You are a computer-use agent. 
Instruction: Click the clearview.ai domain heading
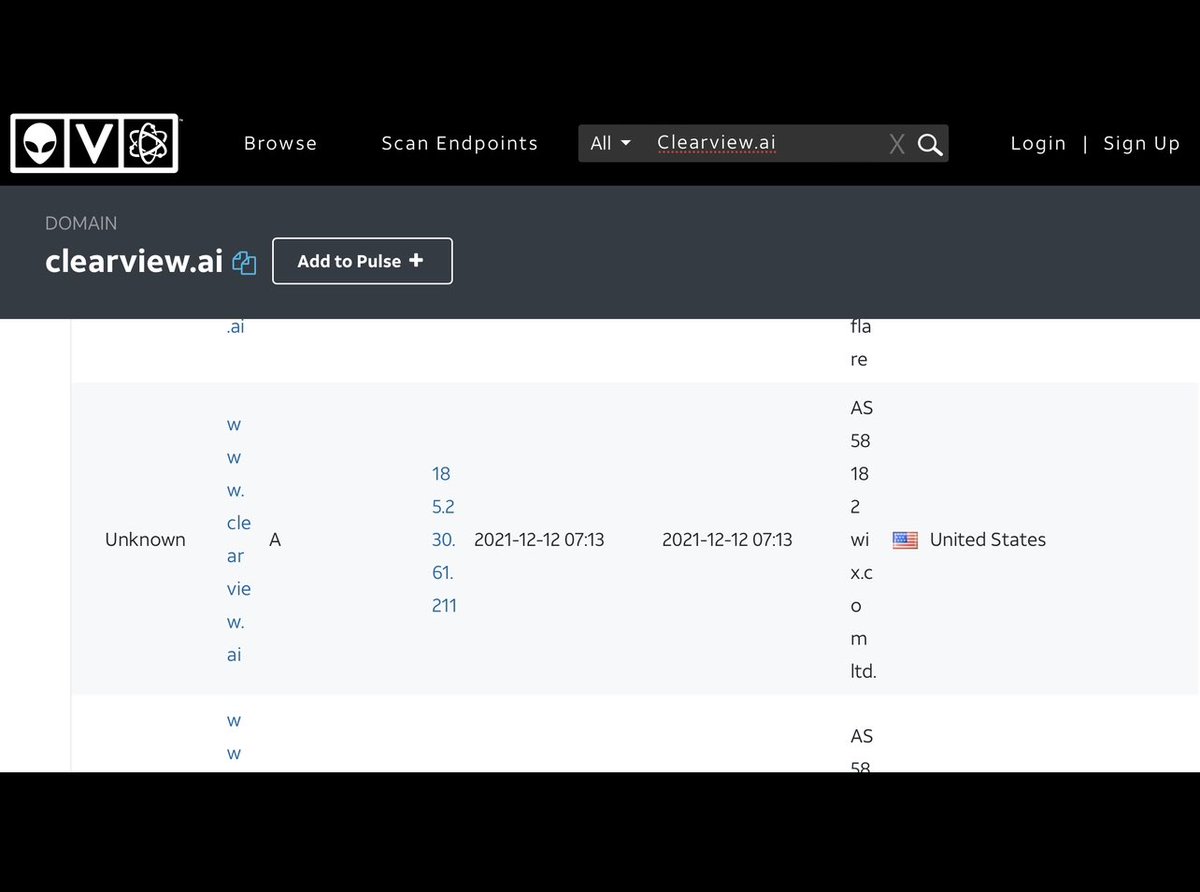tap(134, 261)
